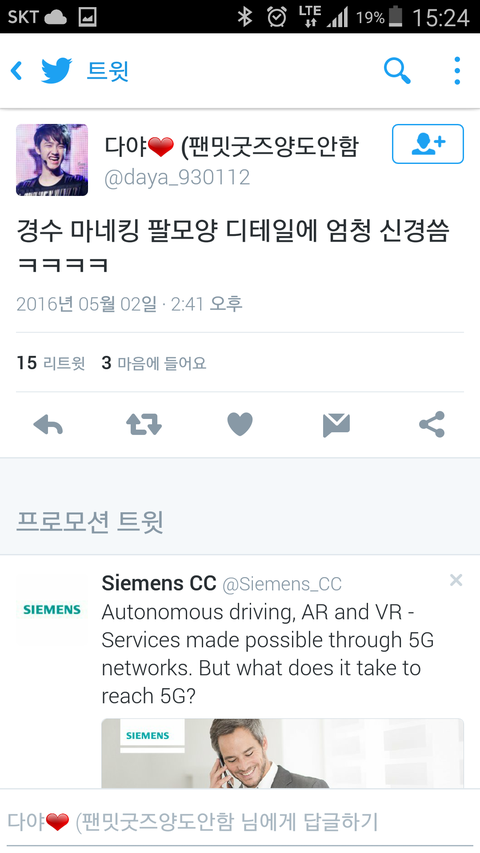Dismiss the Siemens promoted tweet

(x=456, y=580)
